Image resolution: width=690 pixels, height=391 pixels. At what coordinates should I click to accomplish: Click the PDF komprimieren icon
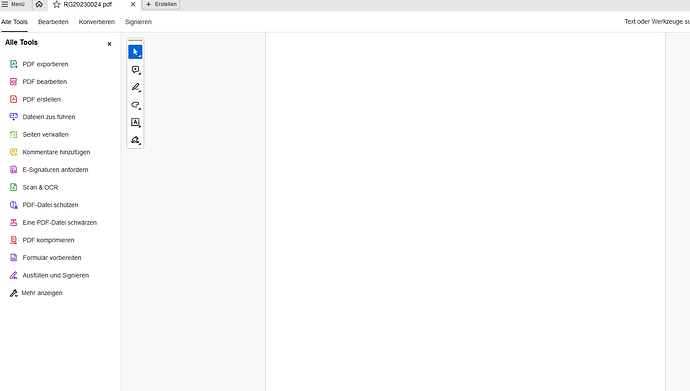point(14,240)
